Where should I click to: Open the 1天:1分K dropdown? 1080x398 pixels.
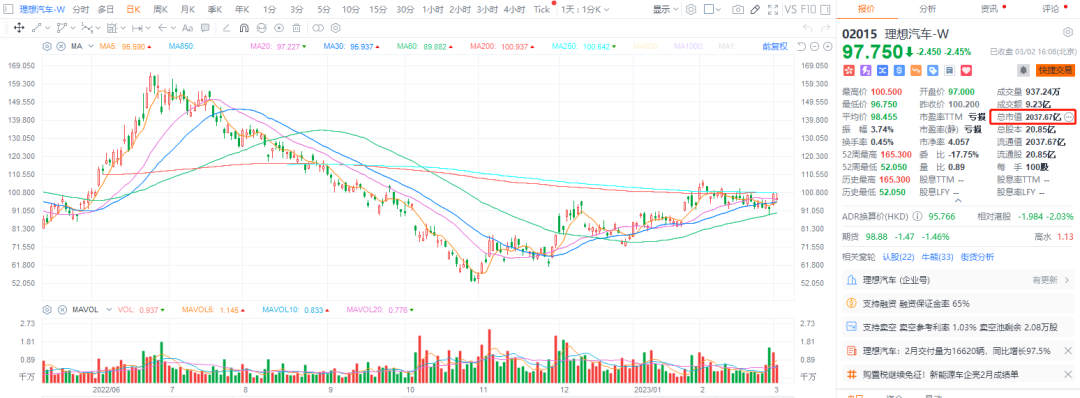(x=585, y=10)
